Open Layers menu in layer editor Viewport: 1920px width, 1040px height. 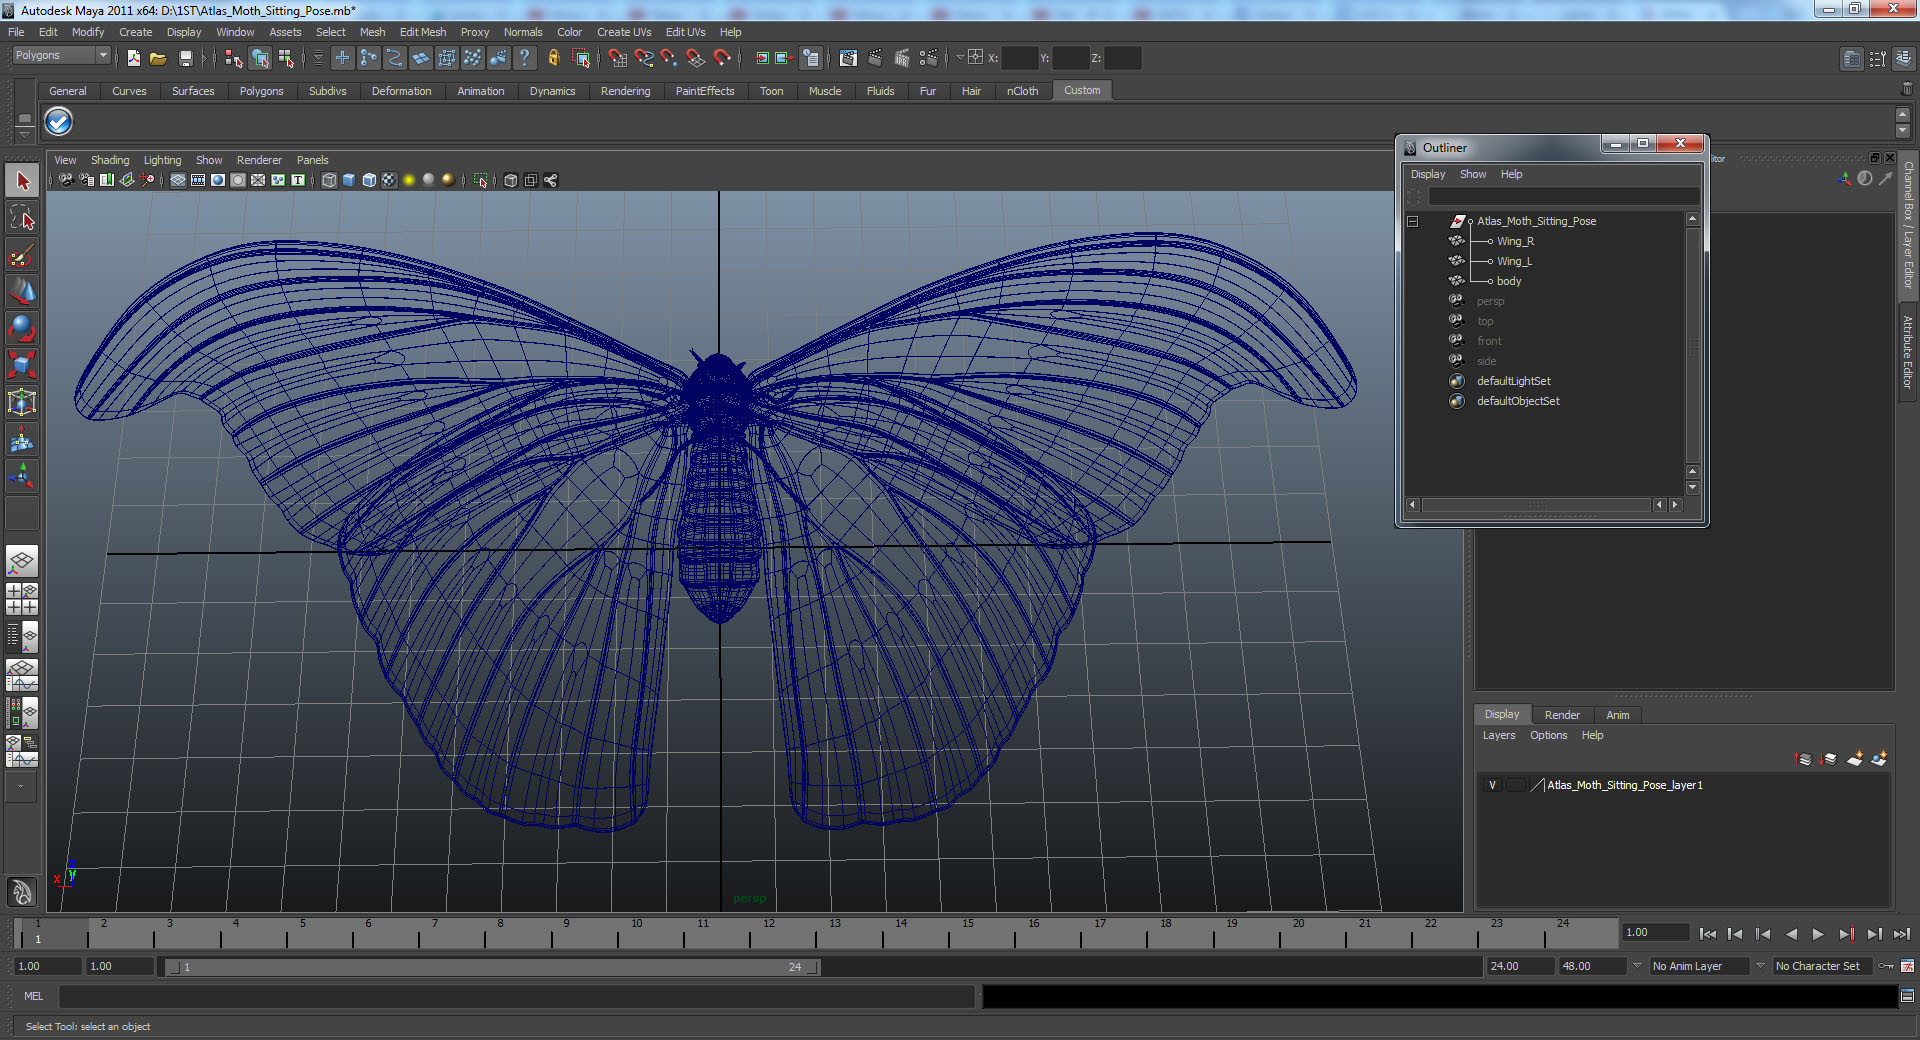click(1498, 735)
